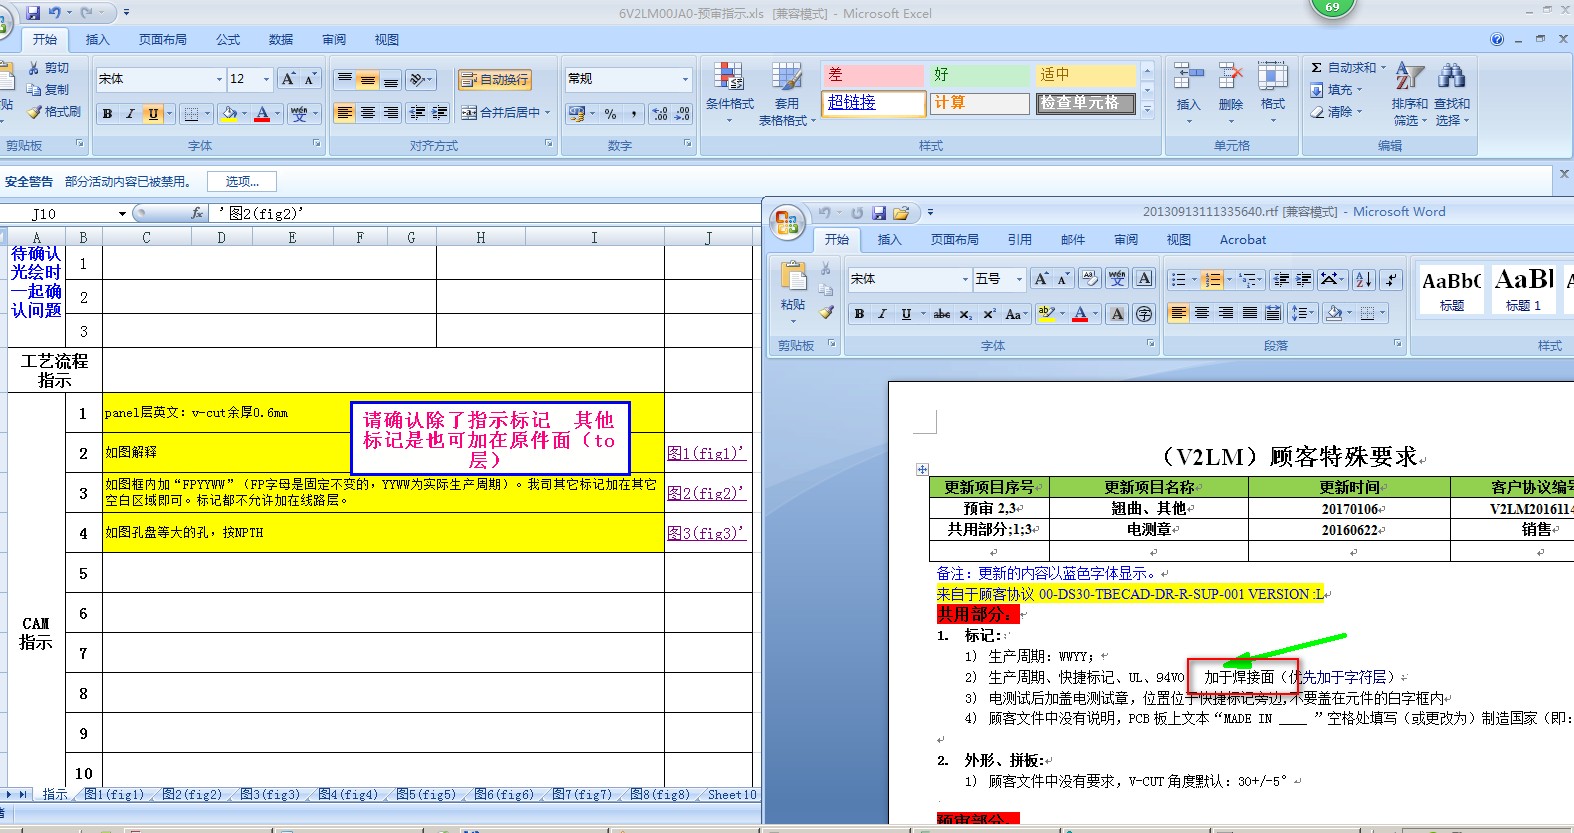Open Conditional Formatting (条件格式) in Excel
Screen dimensions: 1574x833
click(x=729, y=91)
